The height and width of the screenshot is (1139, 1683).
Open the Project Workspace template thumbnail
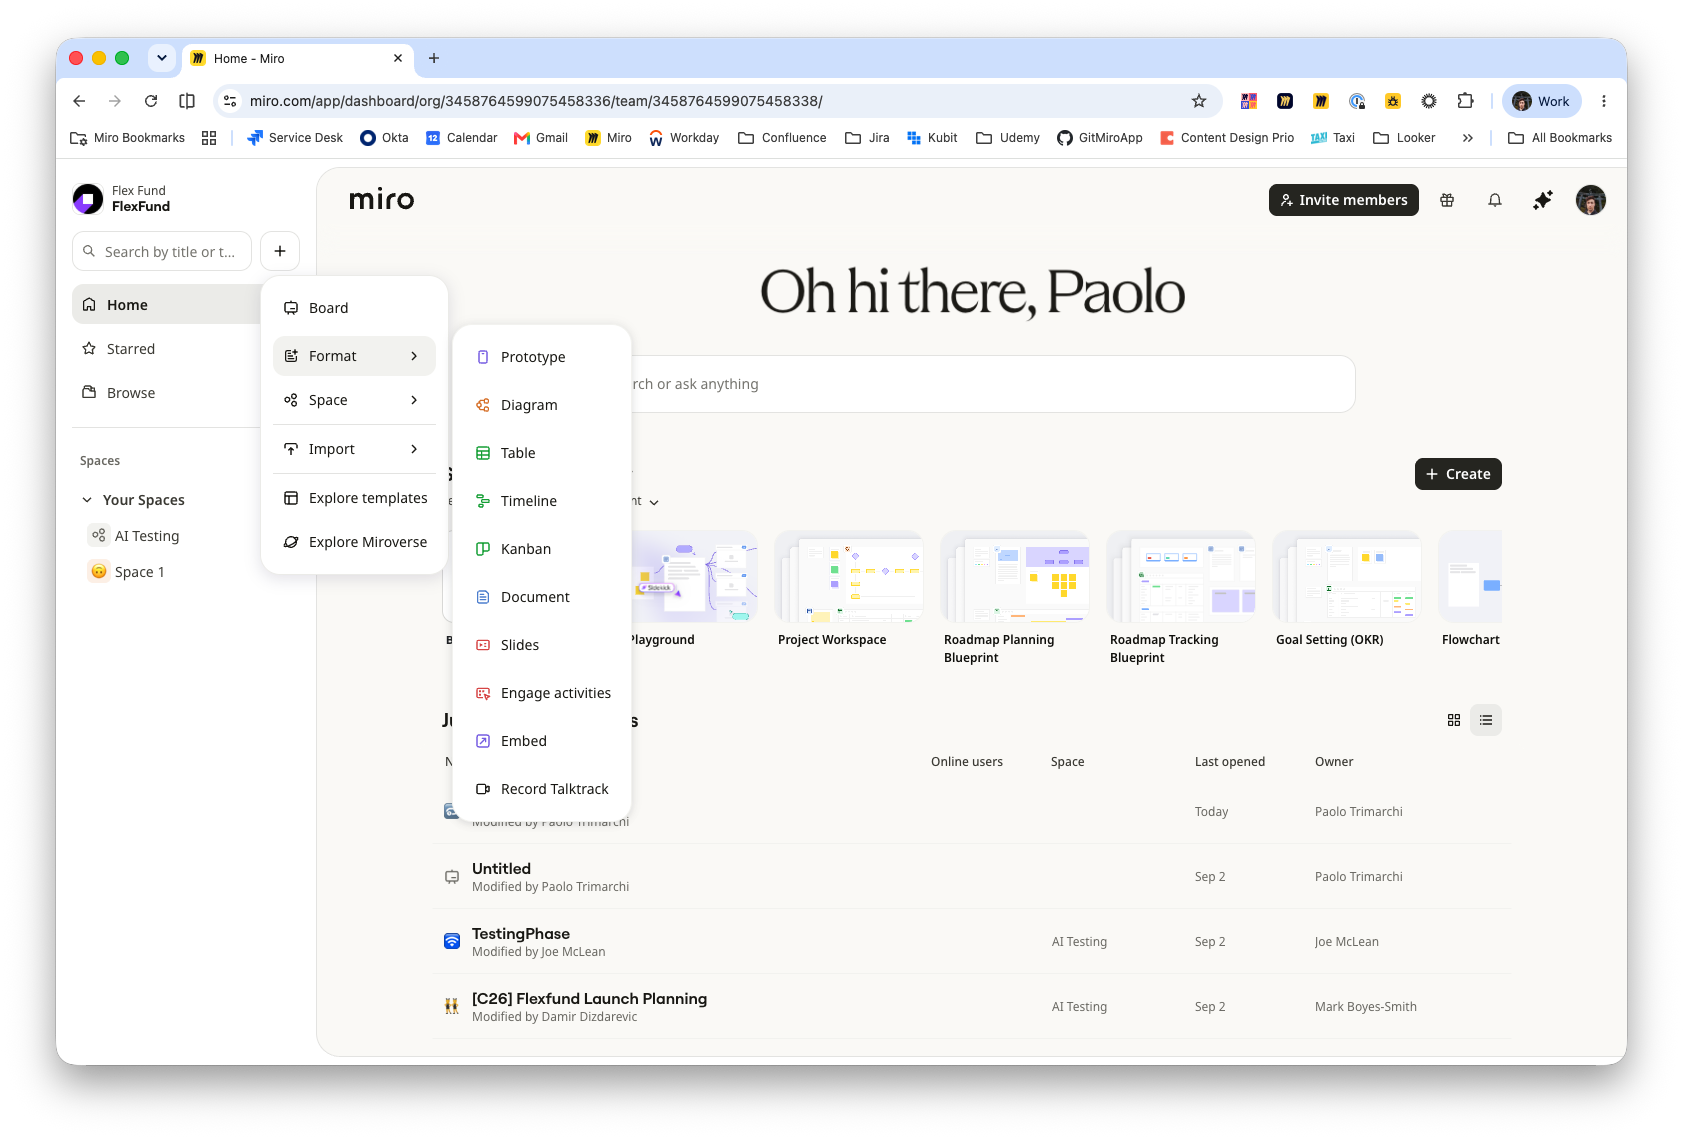(850, 578)
